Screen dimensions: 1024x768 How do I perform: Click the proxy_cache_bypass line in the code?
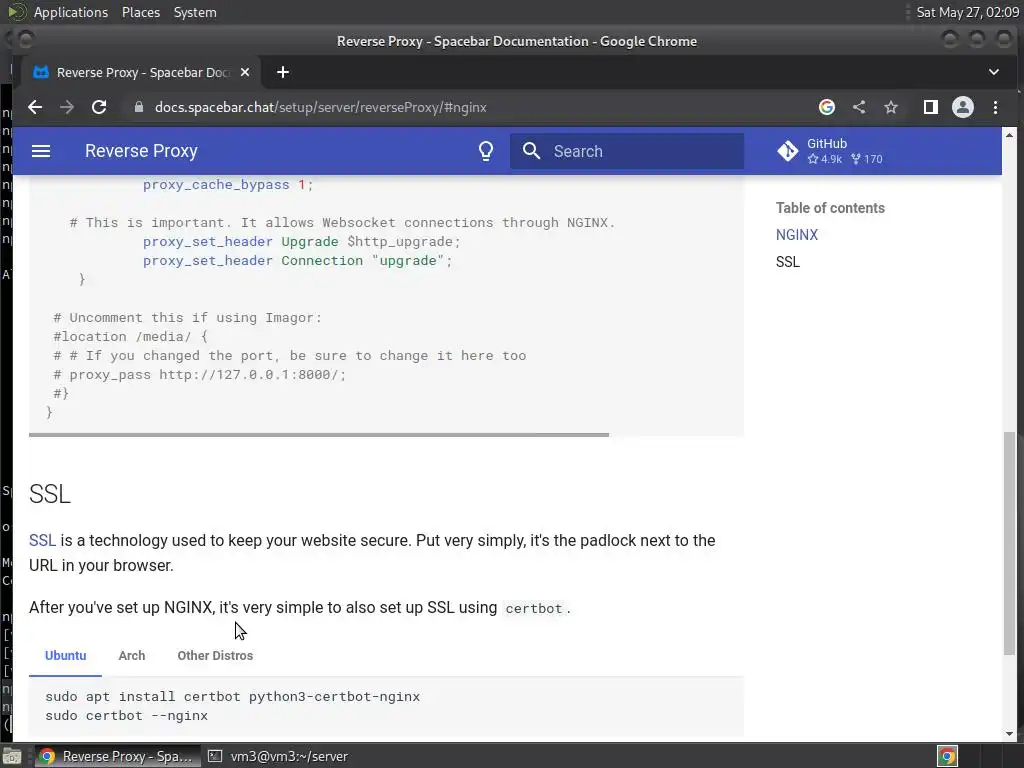[228, 185]
